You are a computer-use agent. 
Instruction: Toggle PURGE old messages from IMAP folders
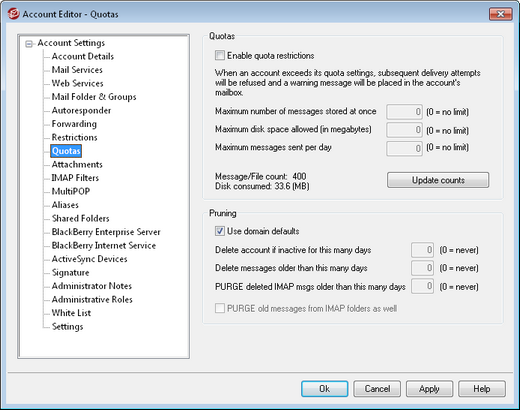point(220,308)
